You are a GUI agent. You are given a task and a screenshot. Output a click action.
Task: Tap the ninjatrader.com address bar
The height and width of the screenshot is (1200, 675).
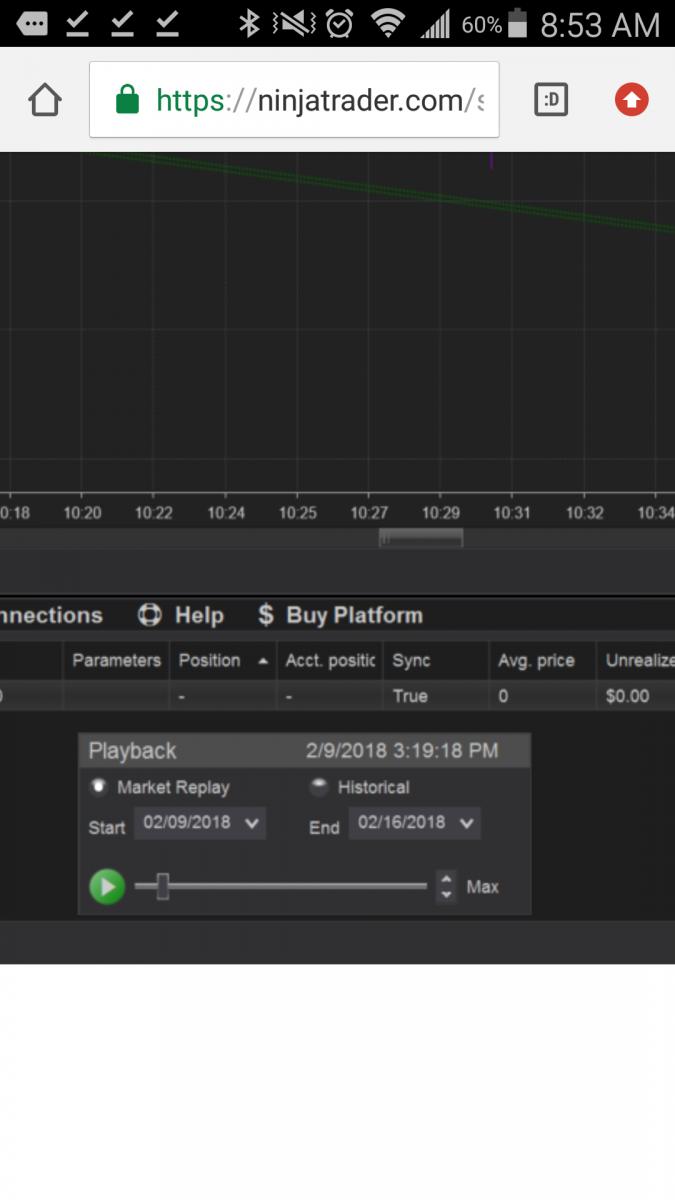click(318, 100)
